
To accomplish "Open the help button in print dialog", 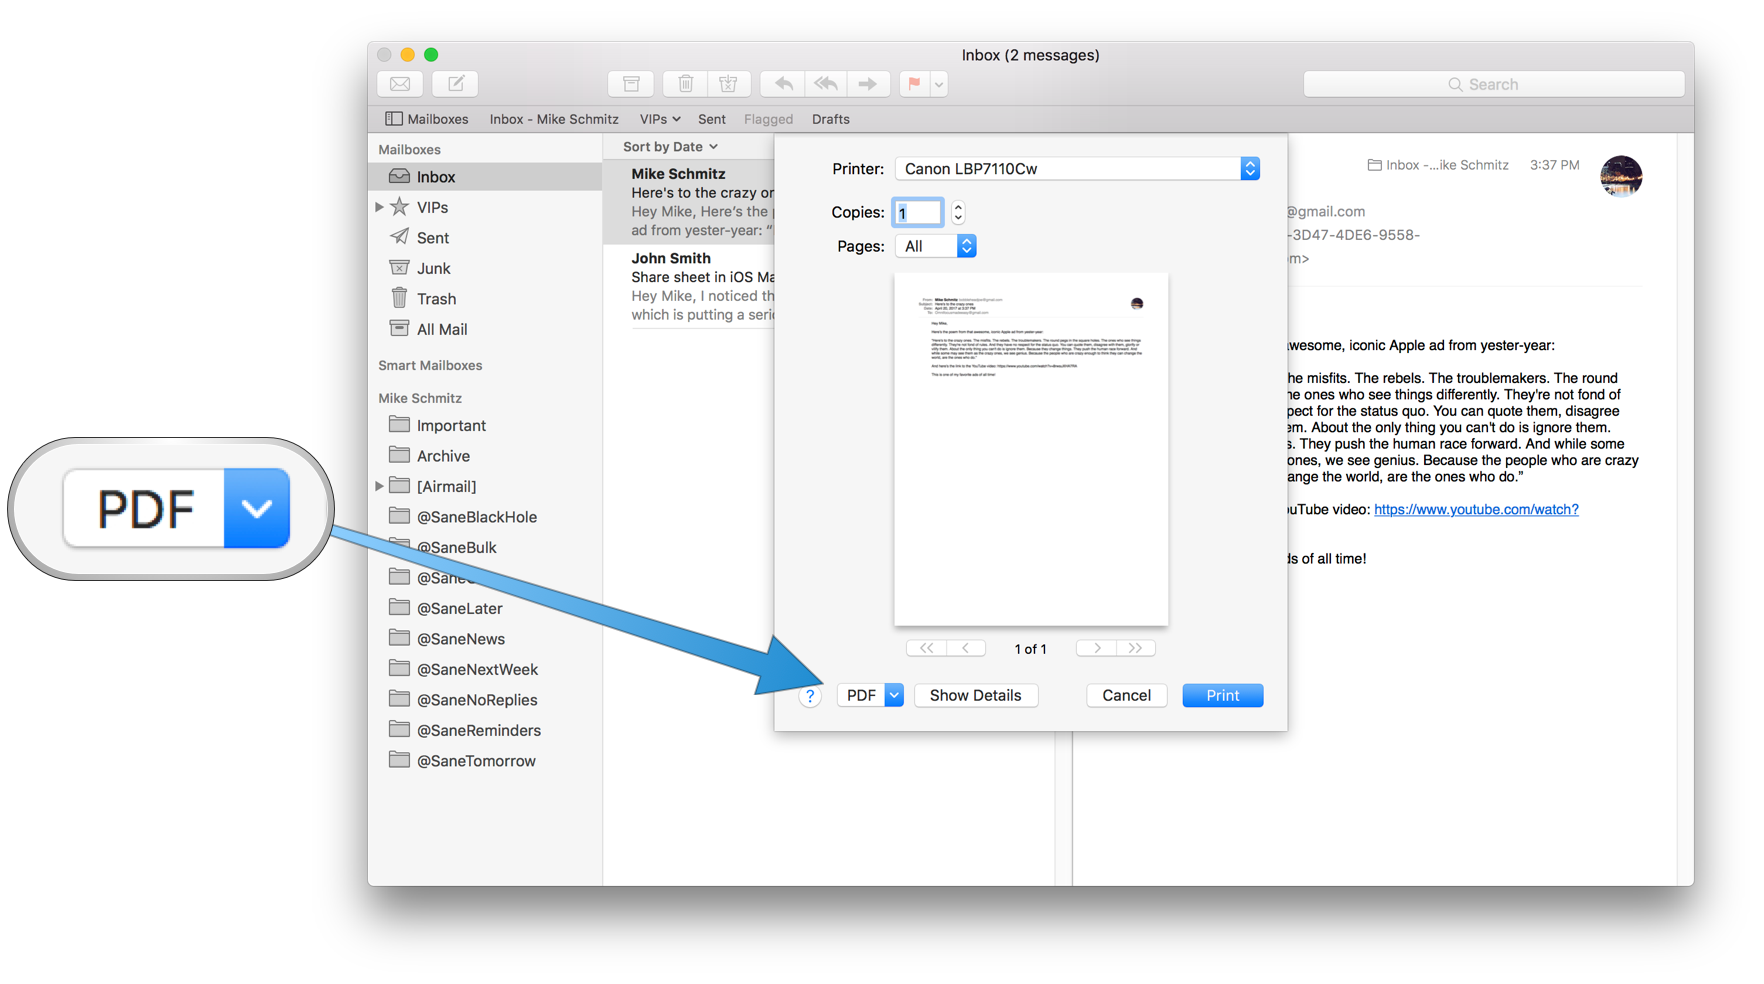I will tap(809, 695).
